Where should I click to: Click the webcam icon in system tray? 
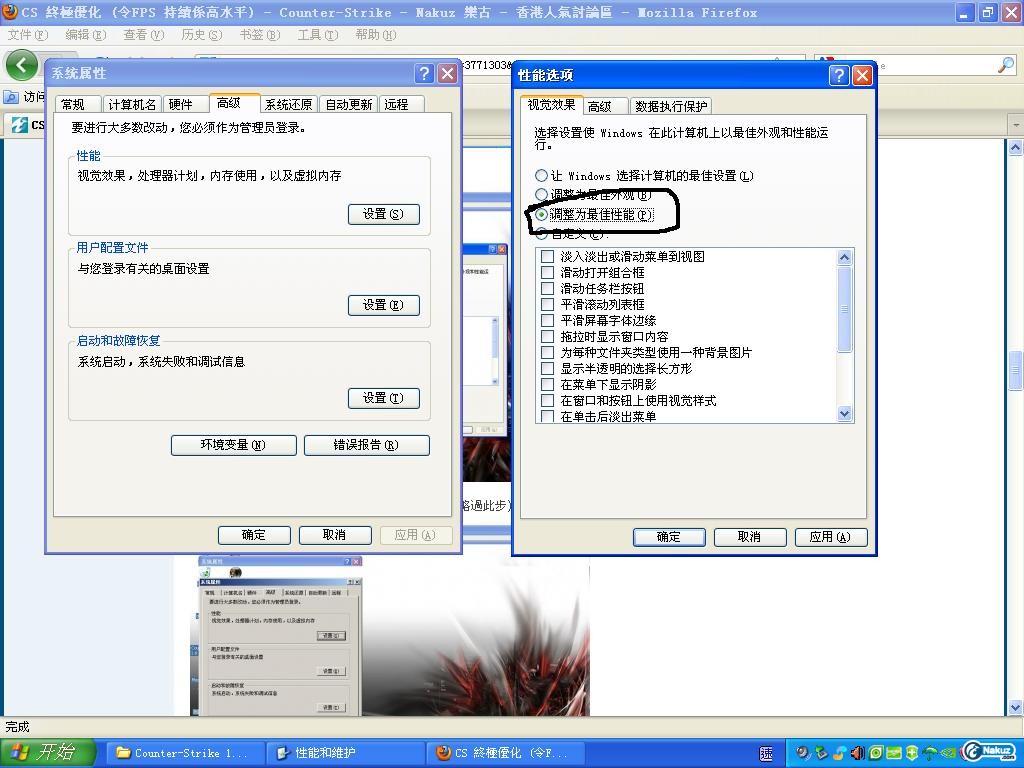click(803, 752)
